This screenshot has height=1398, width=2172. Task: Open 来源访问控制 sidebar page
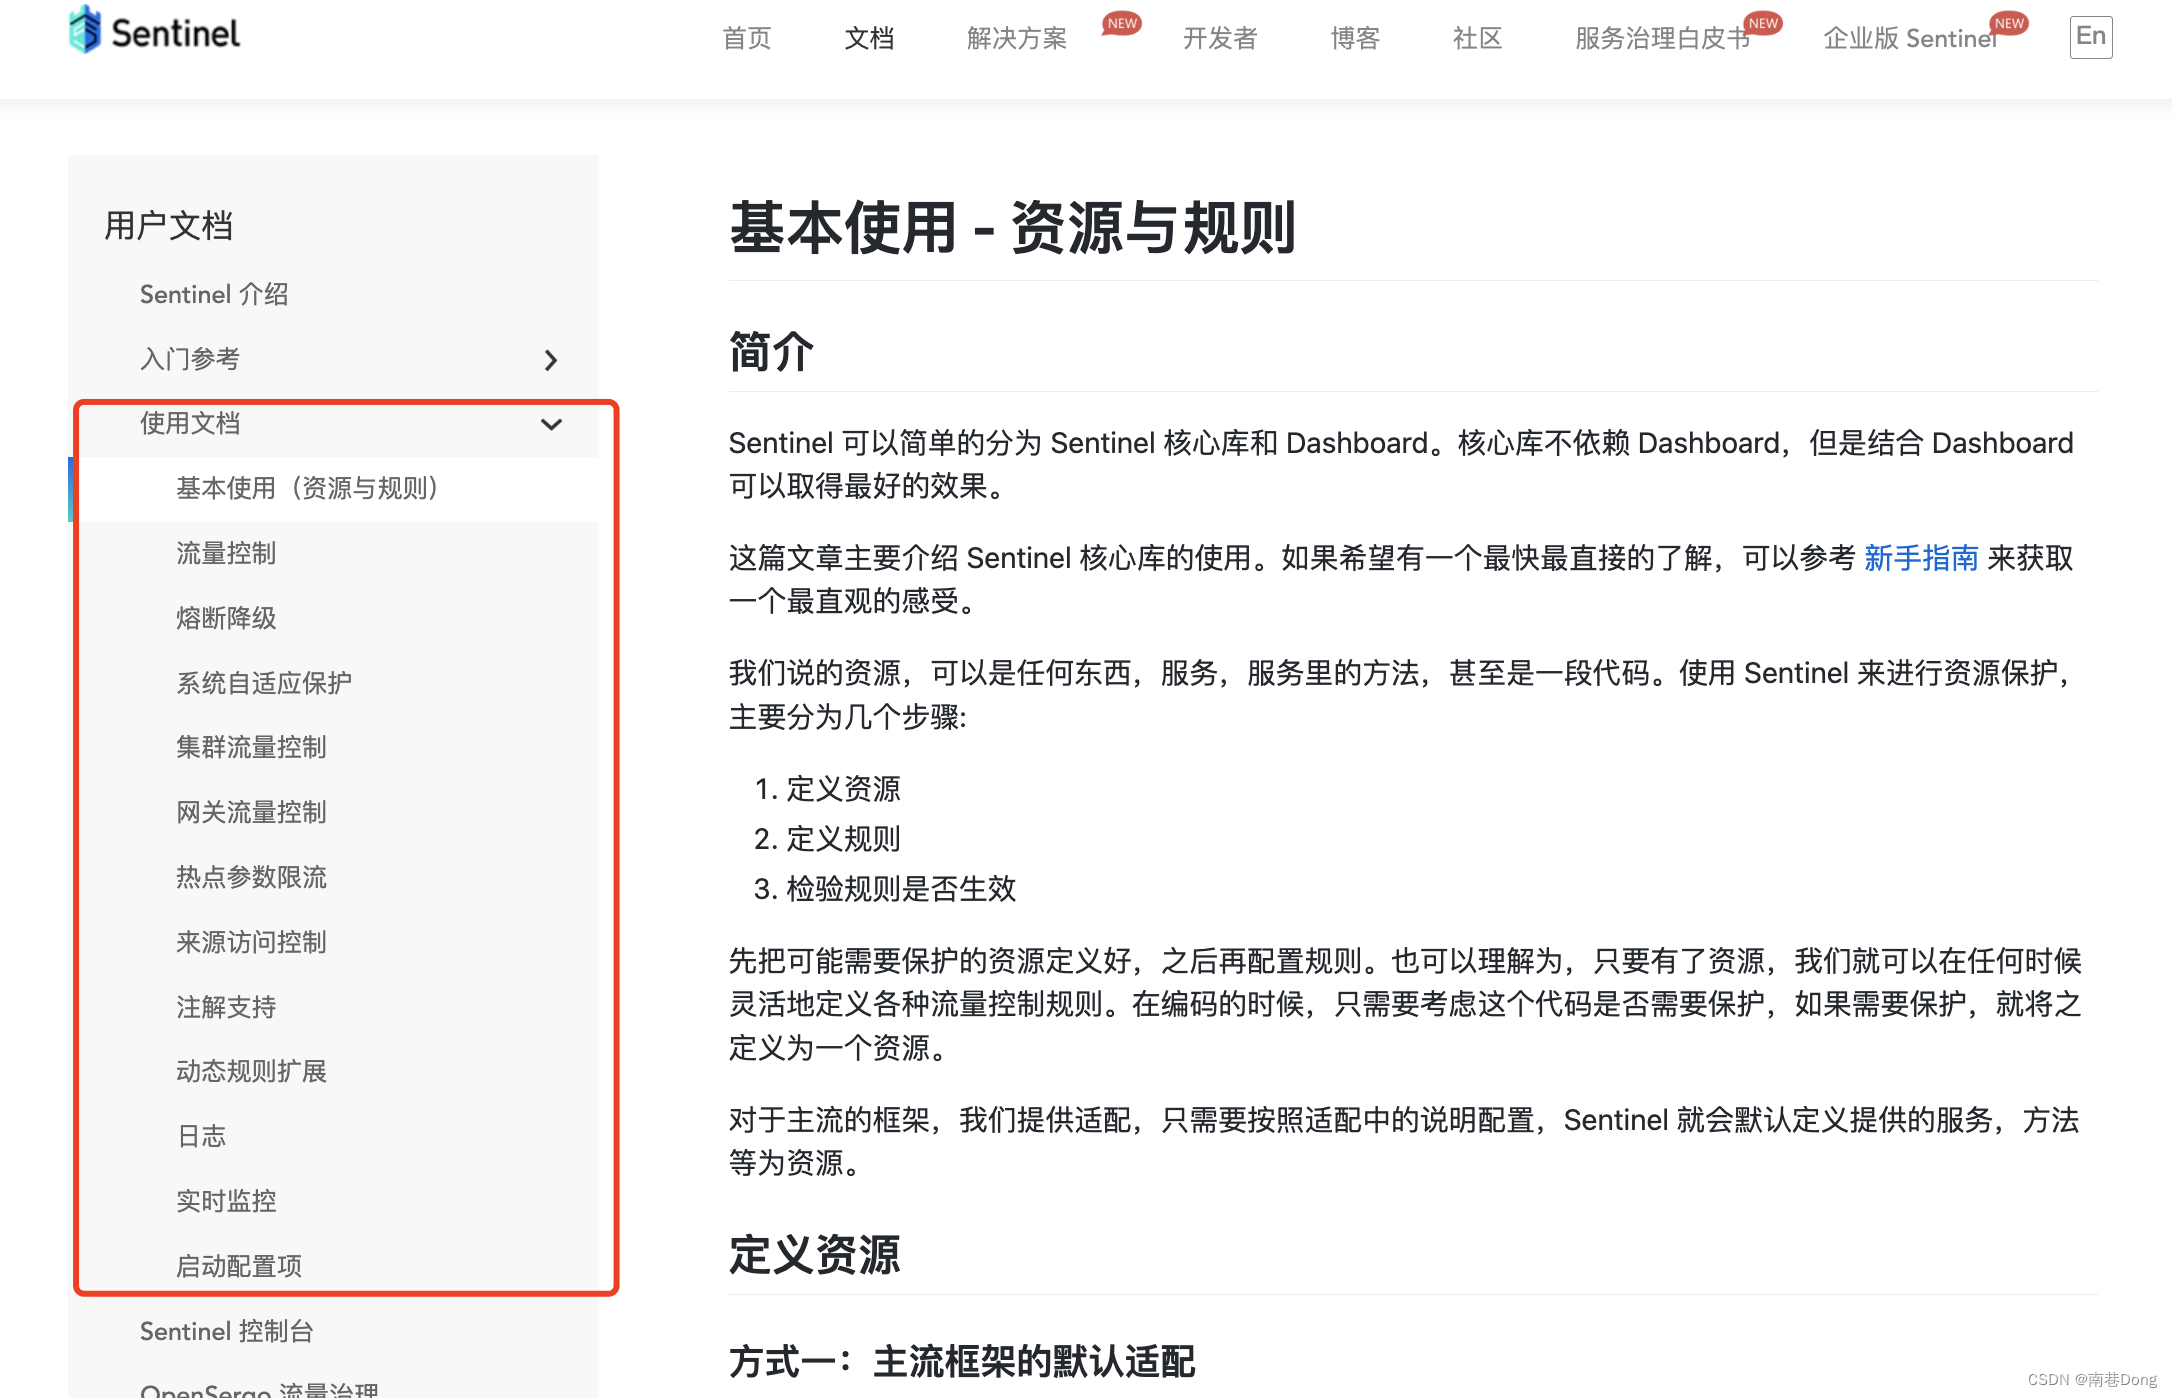251,942
